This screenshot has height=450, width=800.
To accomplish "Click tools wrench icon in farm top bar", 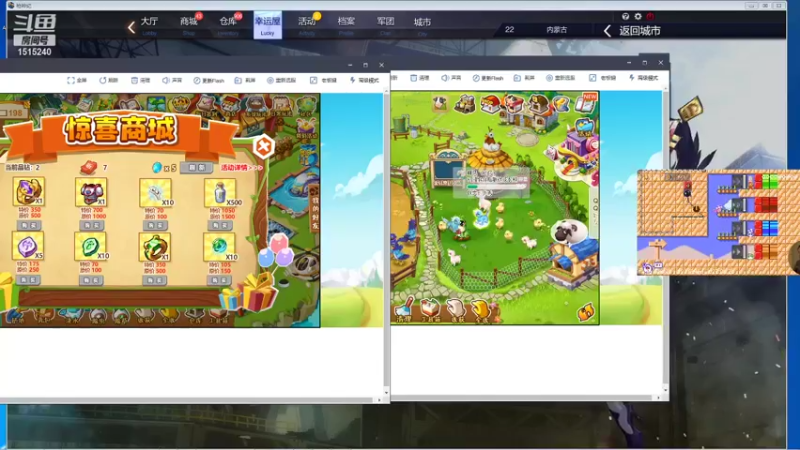I will (562, 104).
